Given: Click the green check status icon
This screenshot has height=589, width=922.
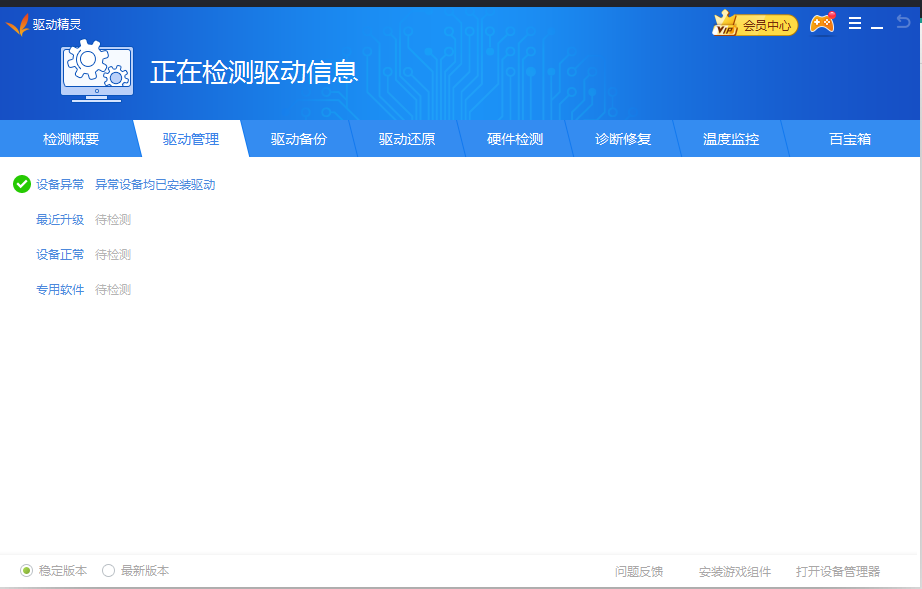Looking at the screenshot, I should tap(22, 184).
